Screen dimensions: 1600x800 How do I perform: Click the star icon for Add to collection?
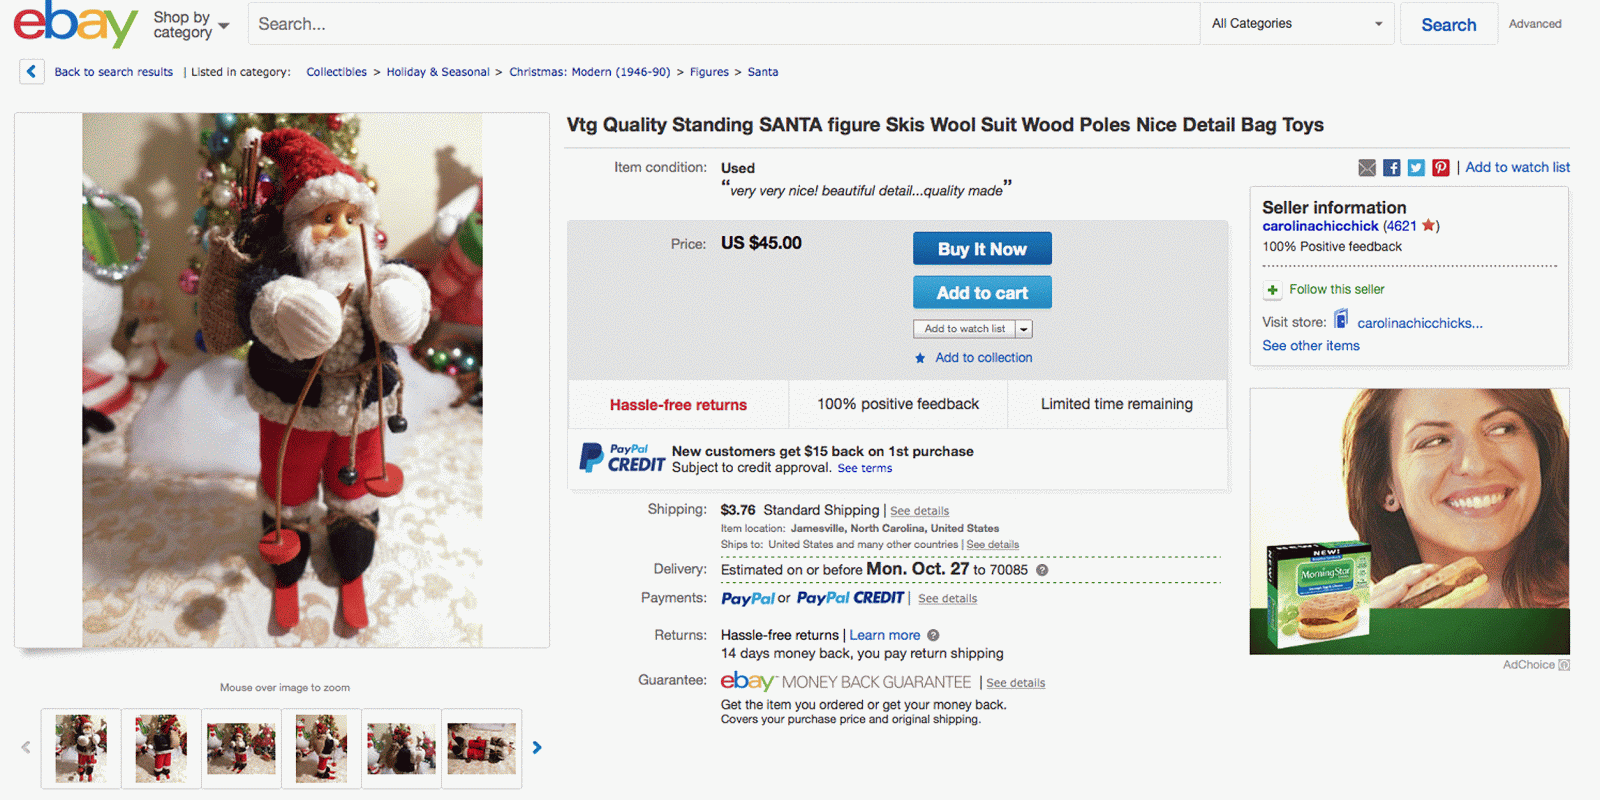[920, 358]
